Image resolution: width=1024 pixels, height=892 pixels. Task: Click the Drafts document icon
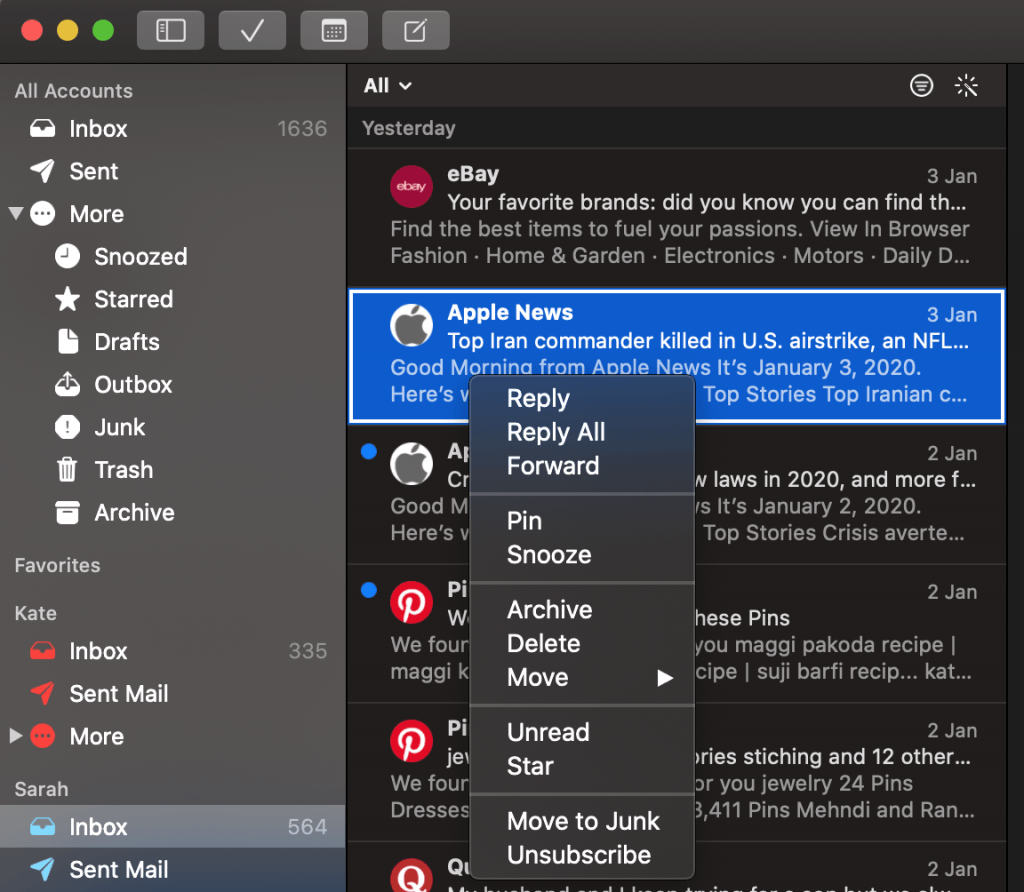point(67,342)
